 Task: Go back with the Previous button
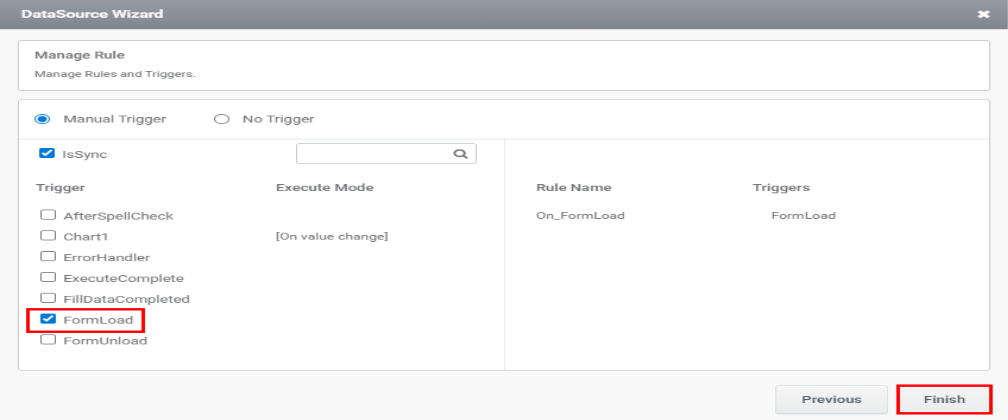[x=831, y=399]
